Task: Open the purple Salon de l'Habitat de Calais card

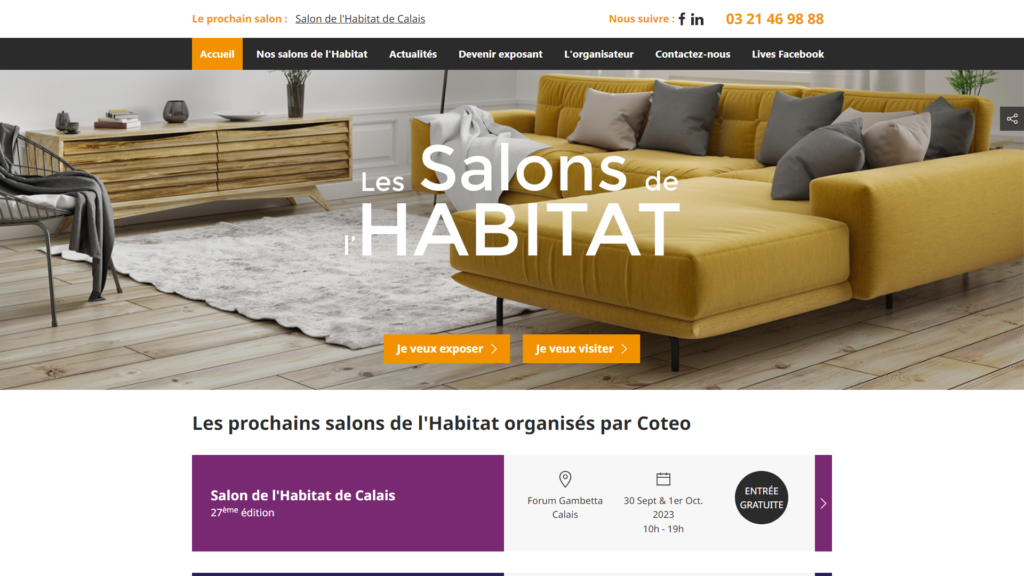Action: point(348,504)
